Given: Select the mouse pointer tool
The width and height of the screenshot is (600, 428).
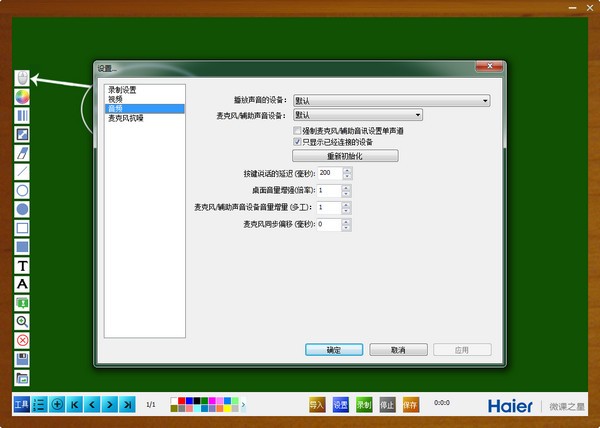Looking at the screenshot, I should 22,78.
